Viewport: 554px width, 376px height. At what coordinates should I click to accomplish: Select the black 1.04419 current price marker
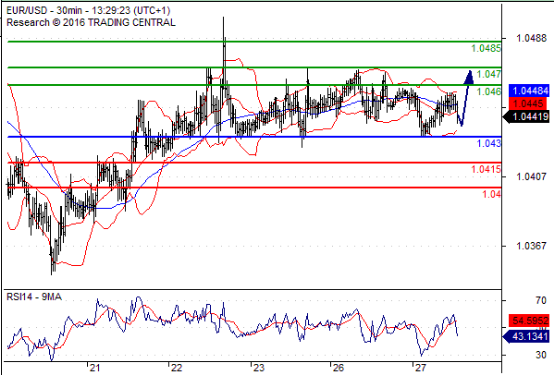pyautogui.click(x=527, y=116)
